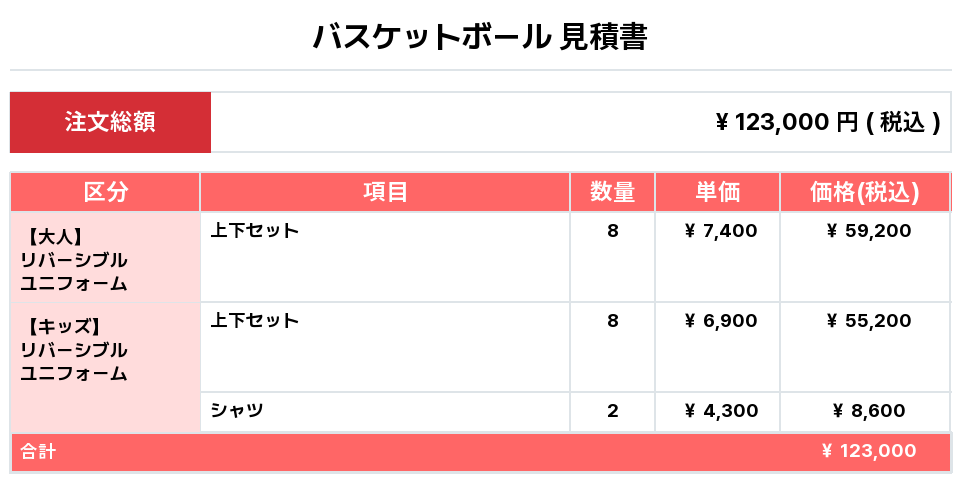Click the ¥ 123,000 円 (税込) order total
The height and width of the screenshot is (483, 961).
pos(828,123)
